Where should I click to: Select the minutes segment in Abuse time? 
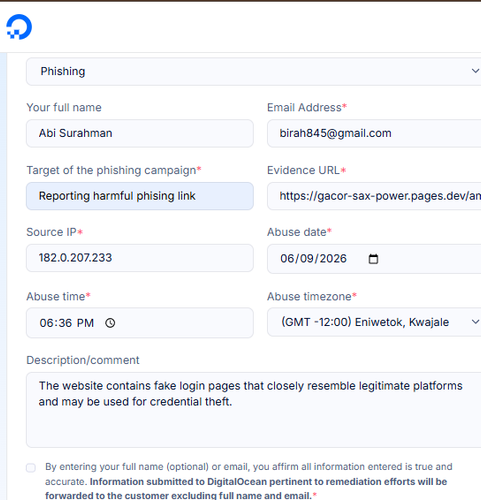coord(65,323)
